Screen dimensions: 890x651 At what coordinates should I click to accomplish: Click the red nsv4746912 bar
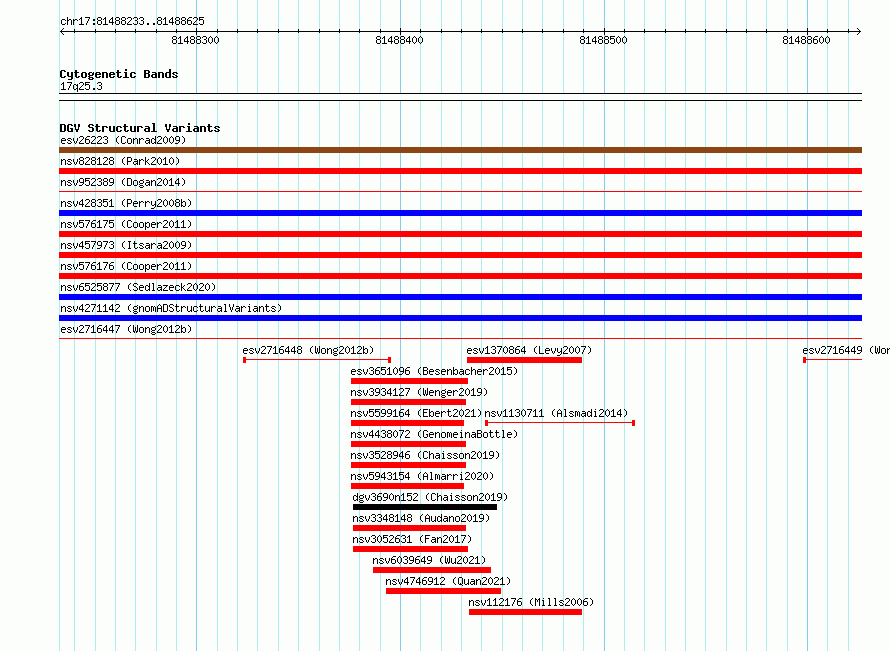[443, 591]
